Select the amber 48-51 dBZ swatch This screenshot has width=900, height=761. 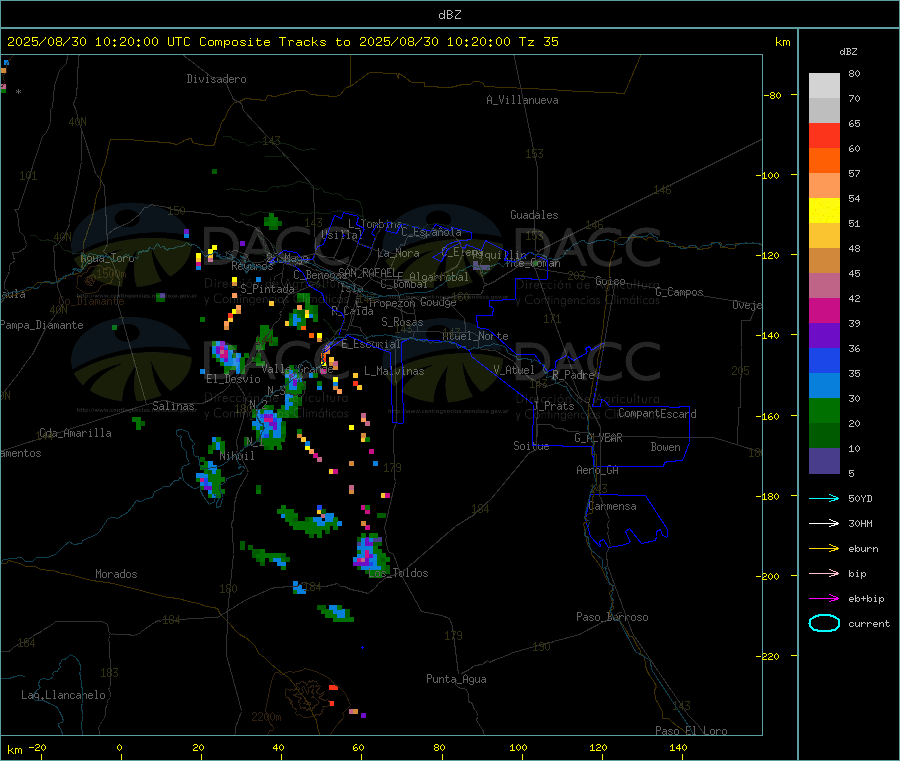824,236
